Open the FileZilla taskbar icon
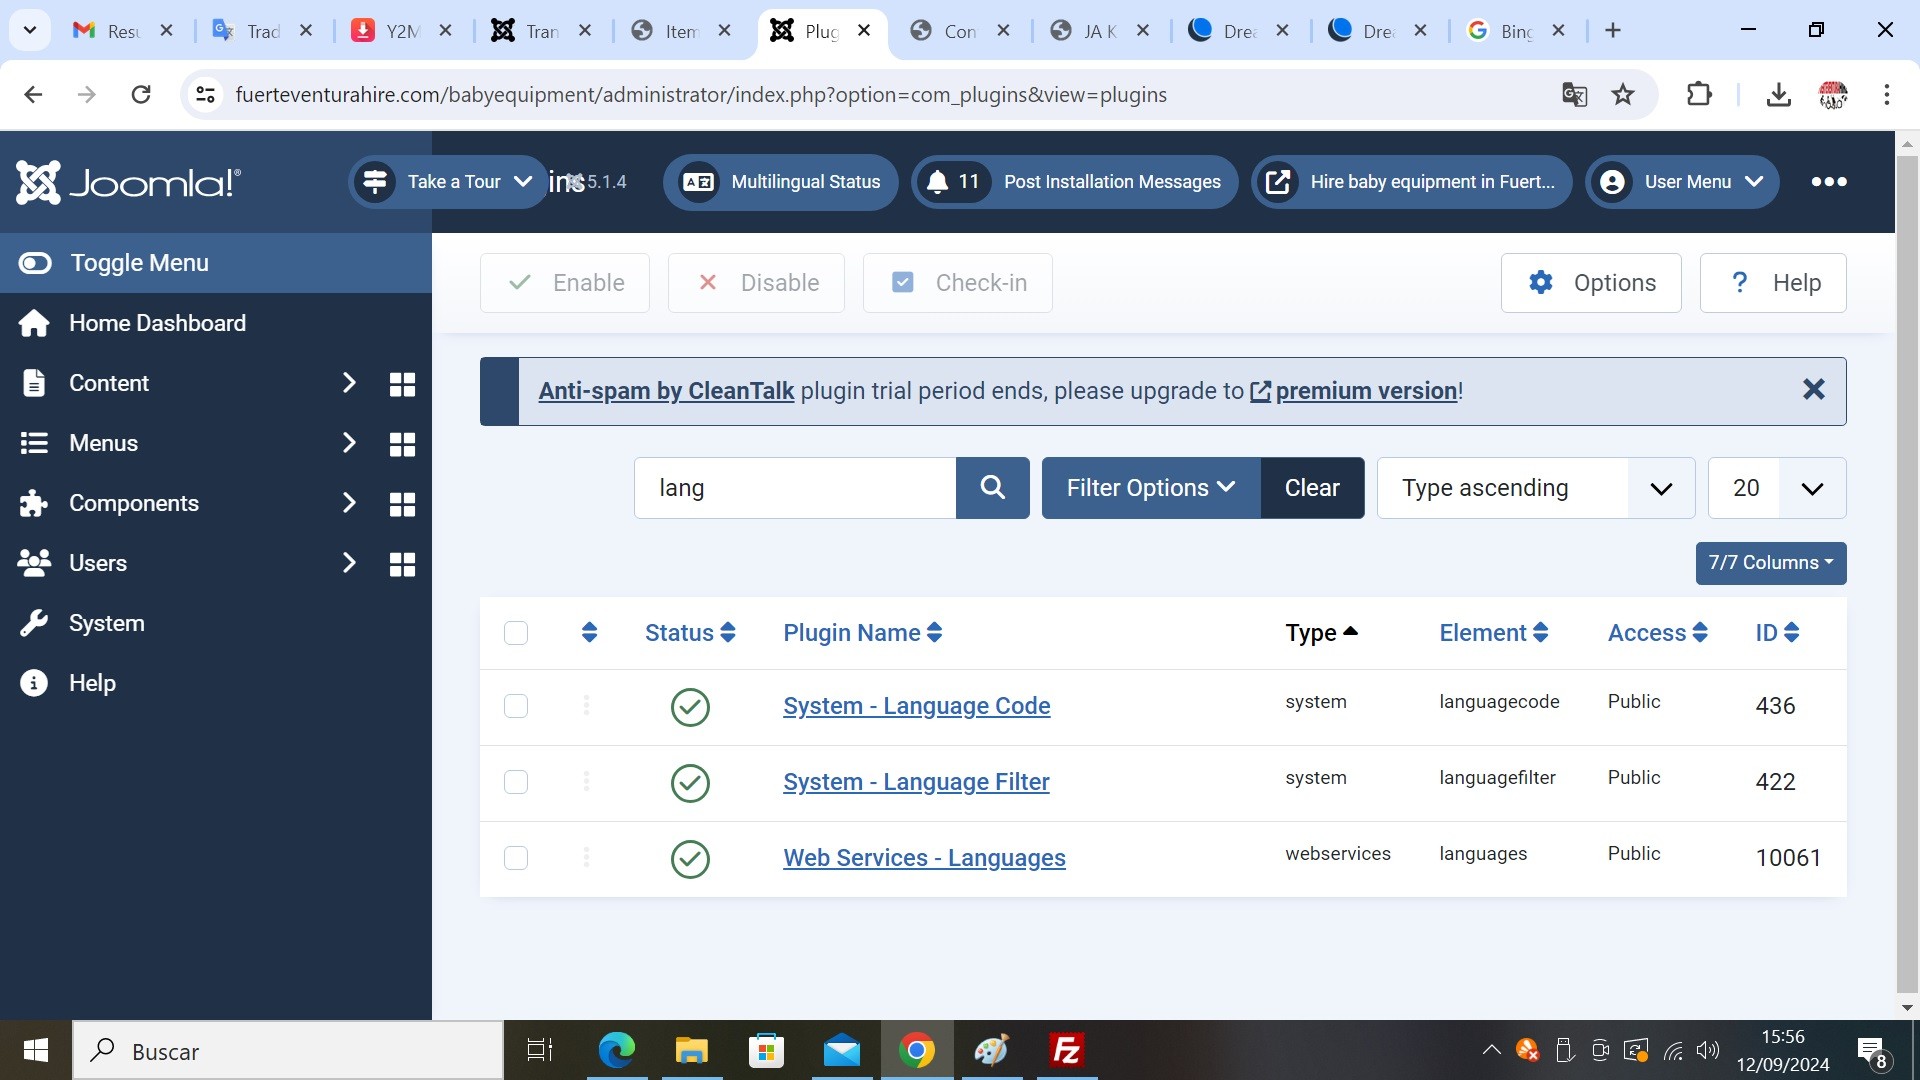Screen dimensions: 1920x1080 pyautogui.click(x=1066, y=1050)
